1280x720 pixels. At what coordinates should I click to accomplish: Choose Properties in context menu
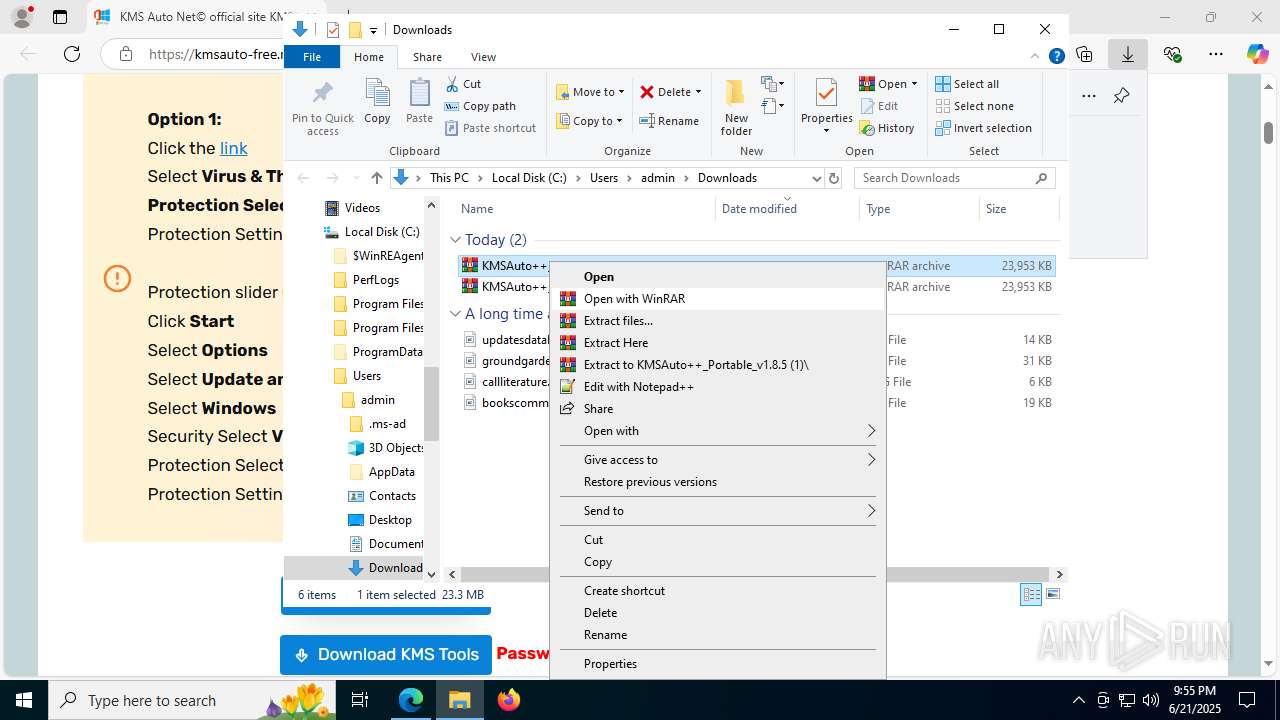tap(718, 664)
